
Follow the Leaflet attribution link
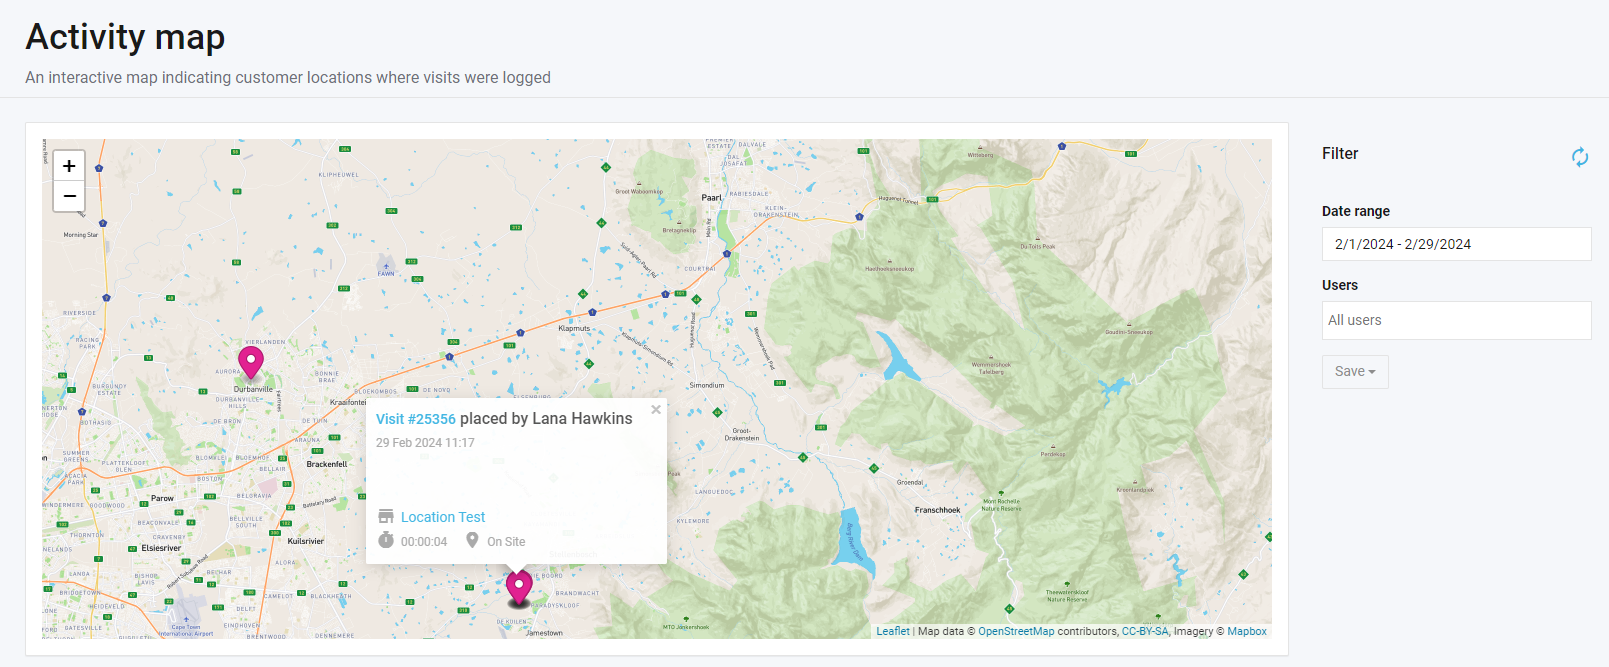pyautogui.click(x=893, y=631)
